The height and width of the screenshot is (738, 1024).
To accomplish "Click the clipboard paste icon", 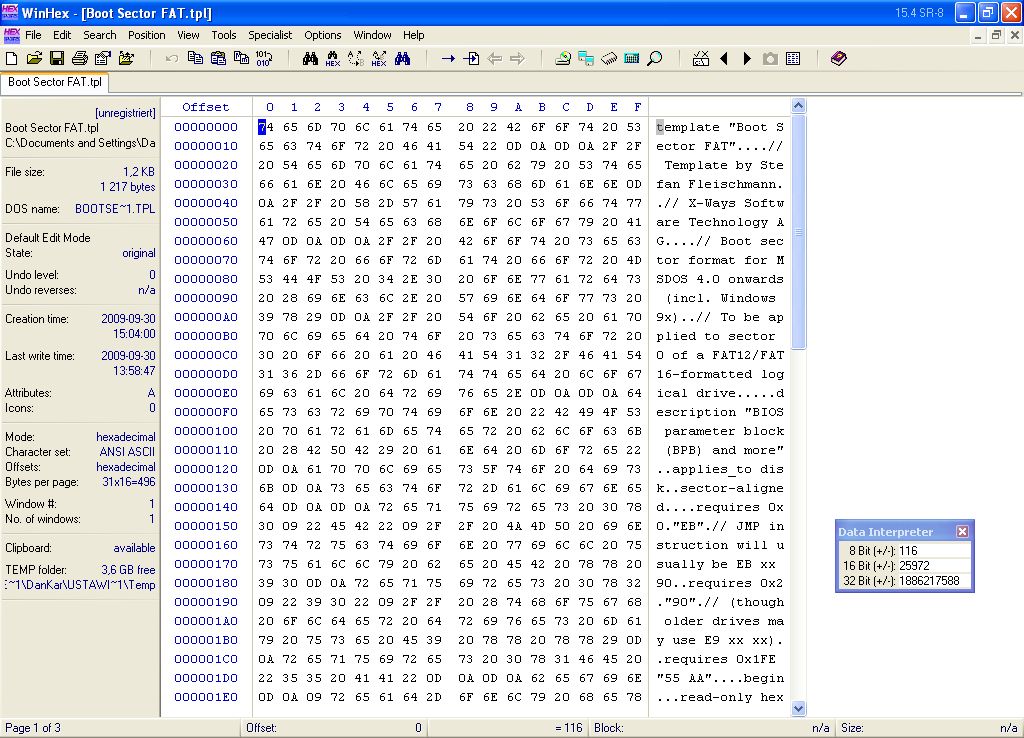I will click(218, 59).
